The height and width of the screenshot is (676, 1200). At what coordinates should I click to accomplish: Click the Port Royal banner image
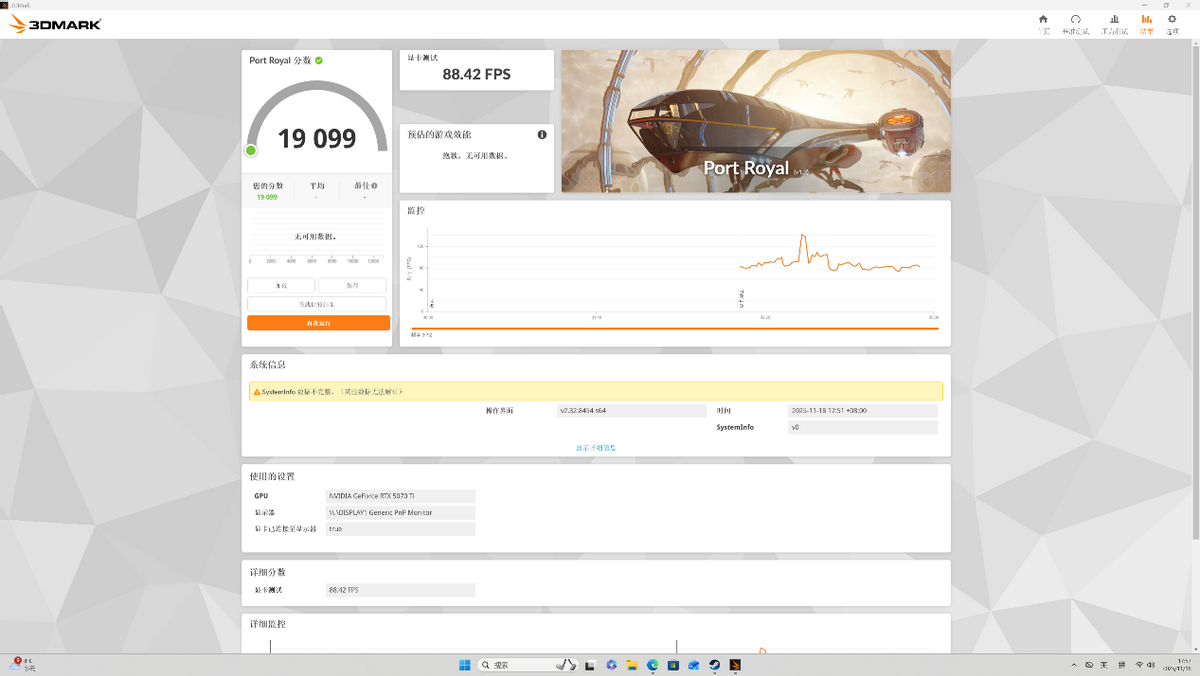point(756,121)
